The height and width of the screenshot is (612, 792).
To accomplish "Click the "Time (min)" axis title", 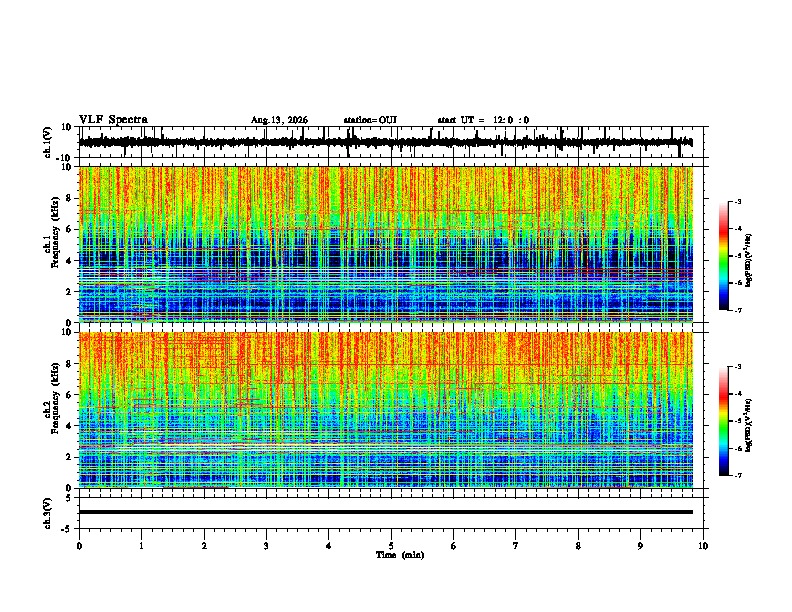I will [x=400, y=555].
